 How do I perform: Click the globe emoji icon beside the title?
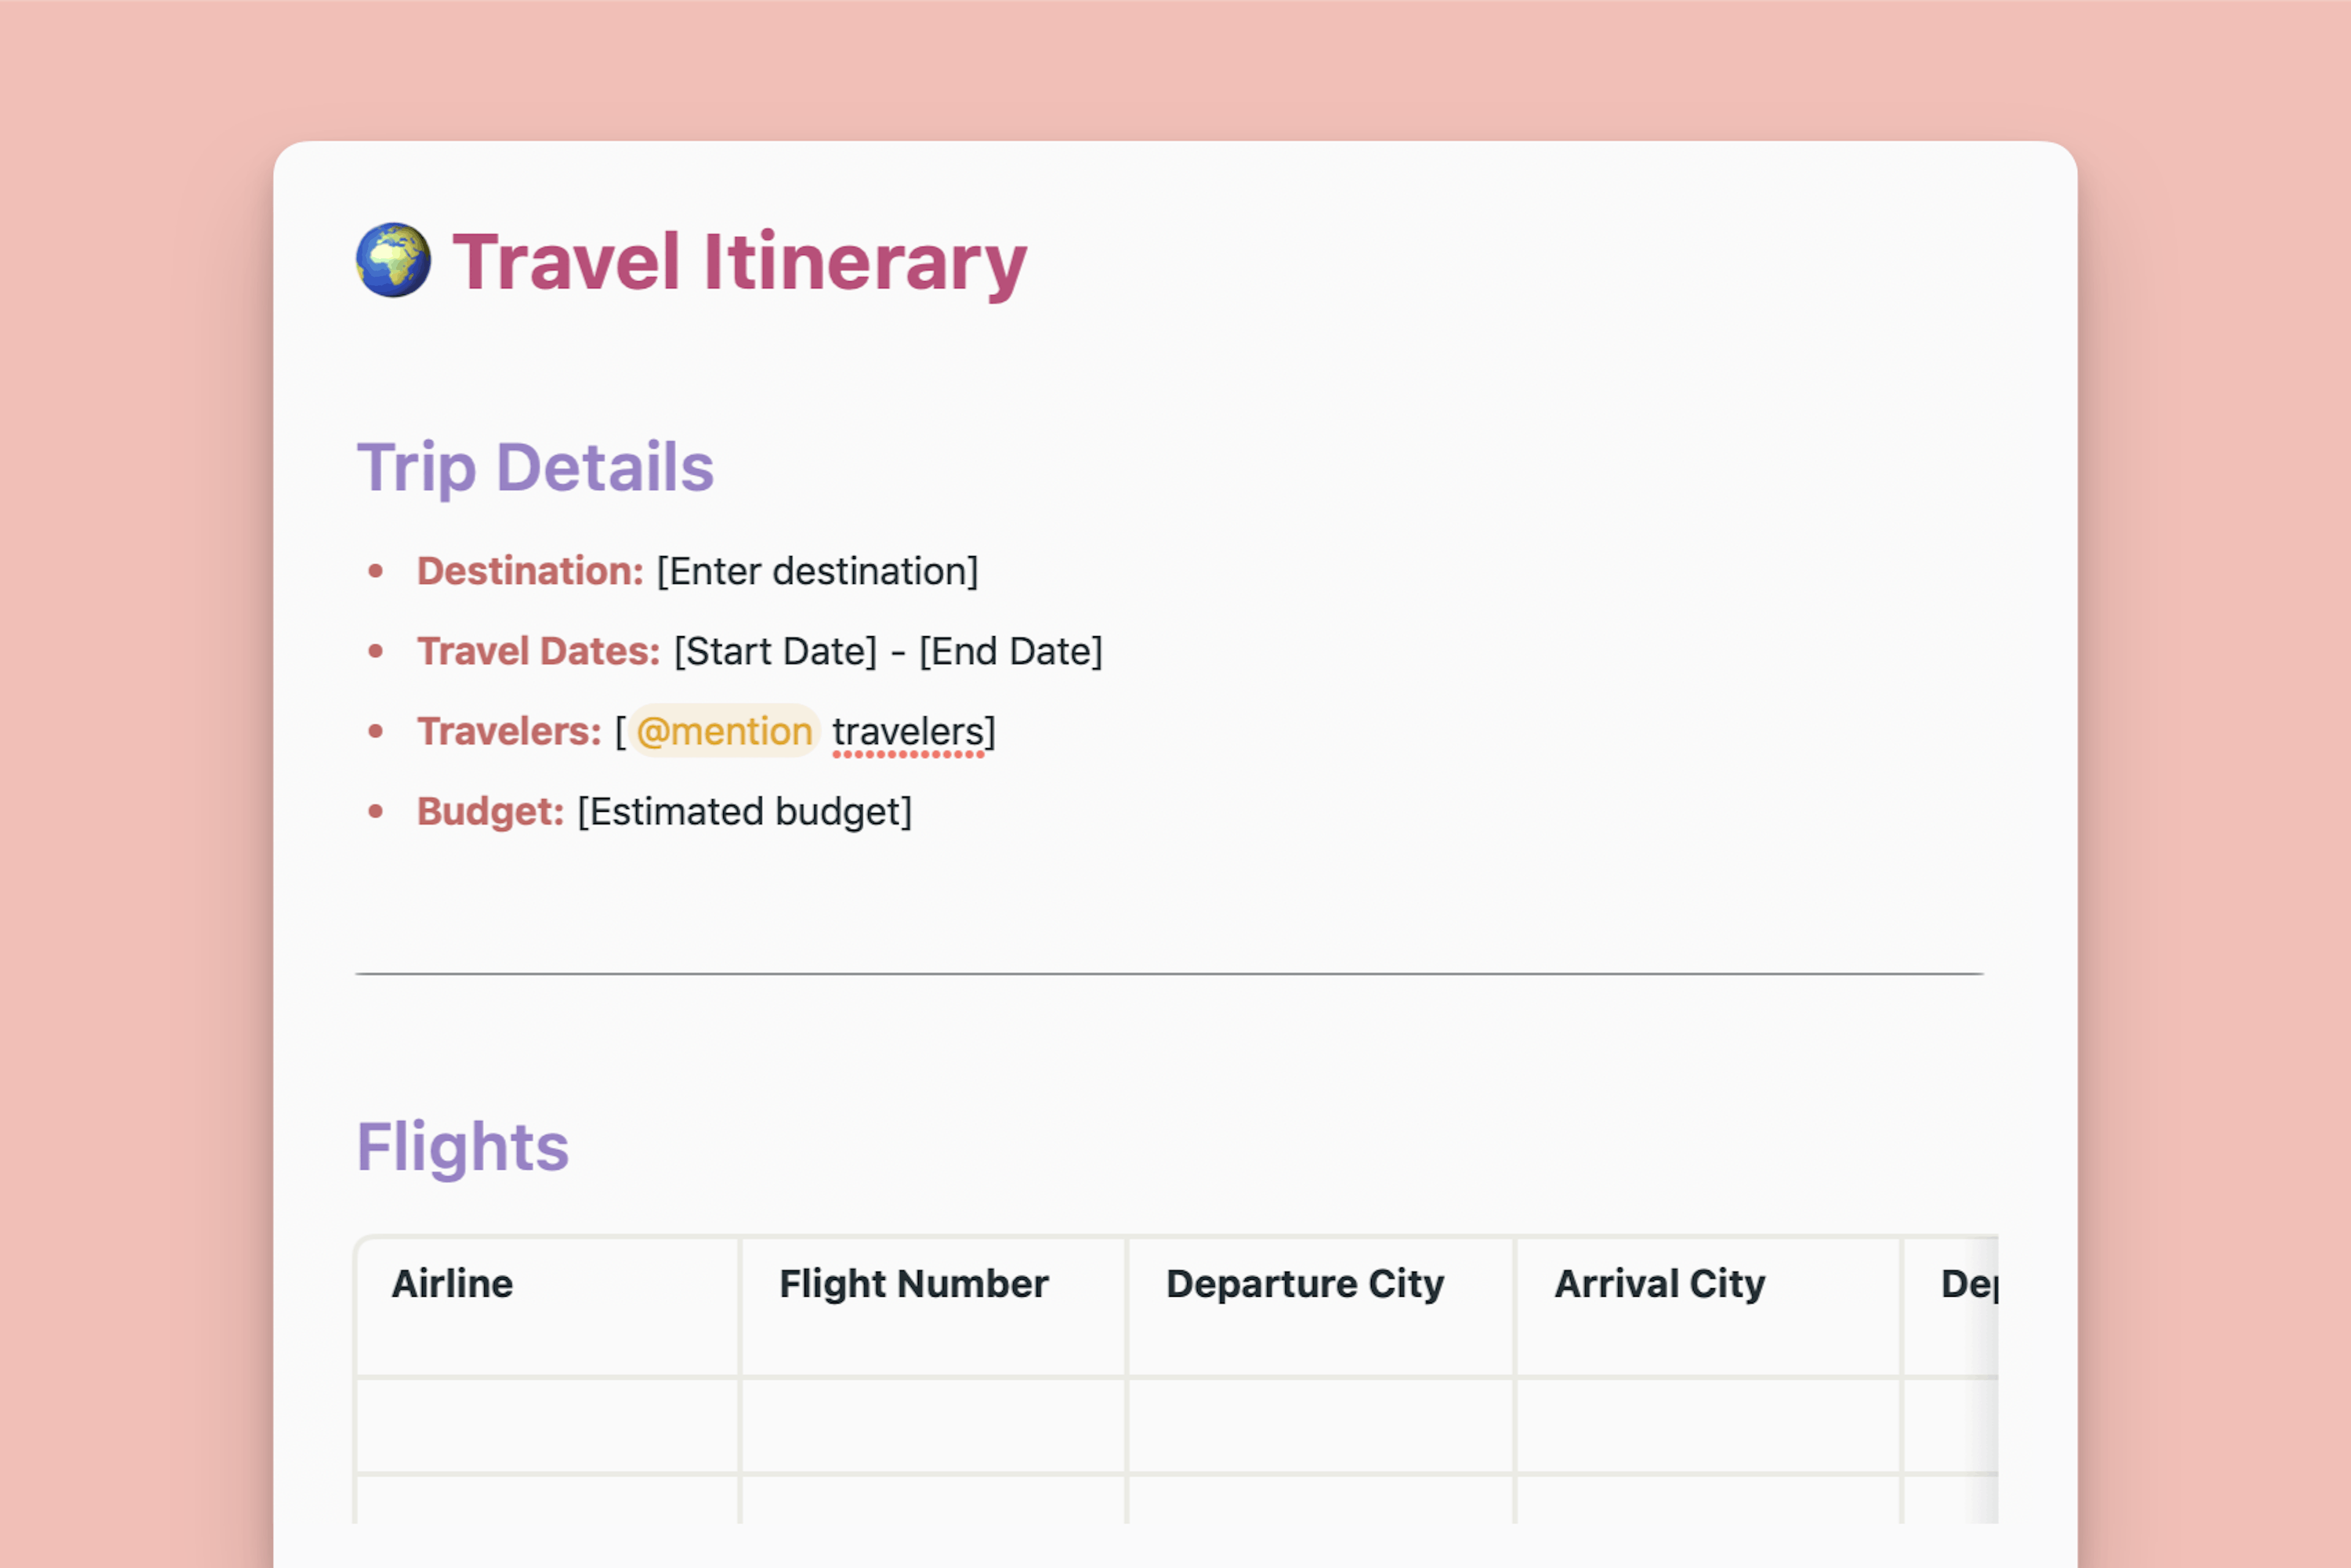point(393,260)
